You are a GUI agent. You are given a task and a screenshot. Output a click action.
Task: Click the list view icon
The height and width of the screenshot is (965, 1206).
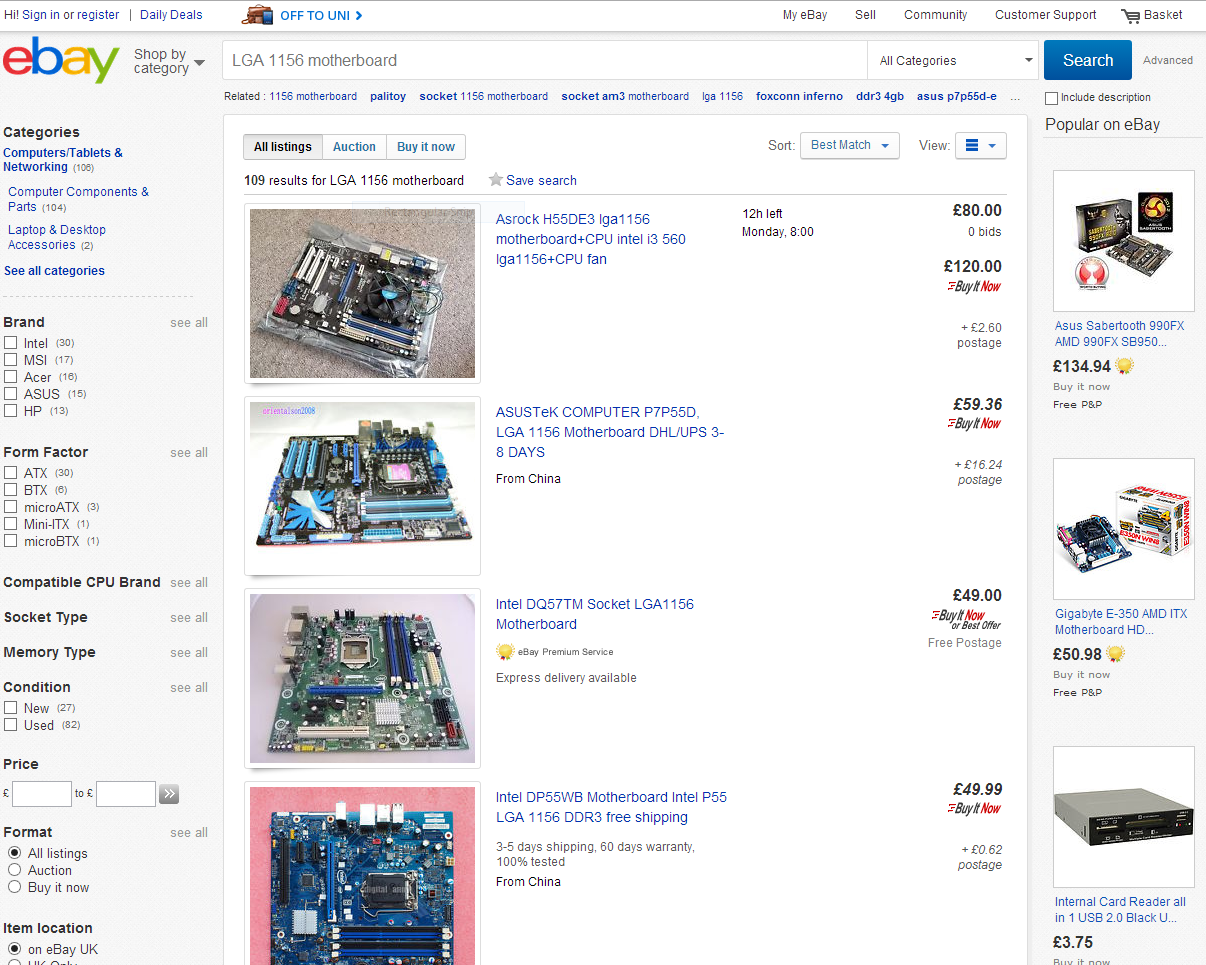(x=971, y=146)
